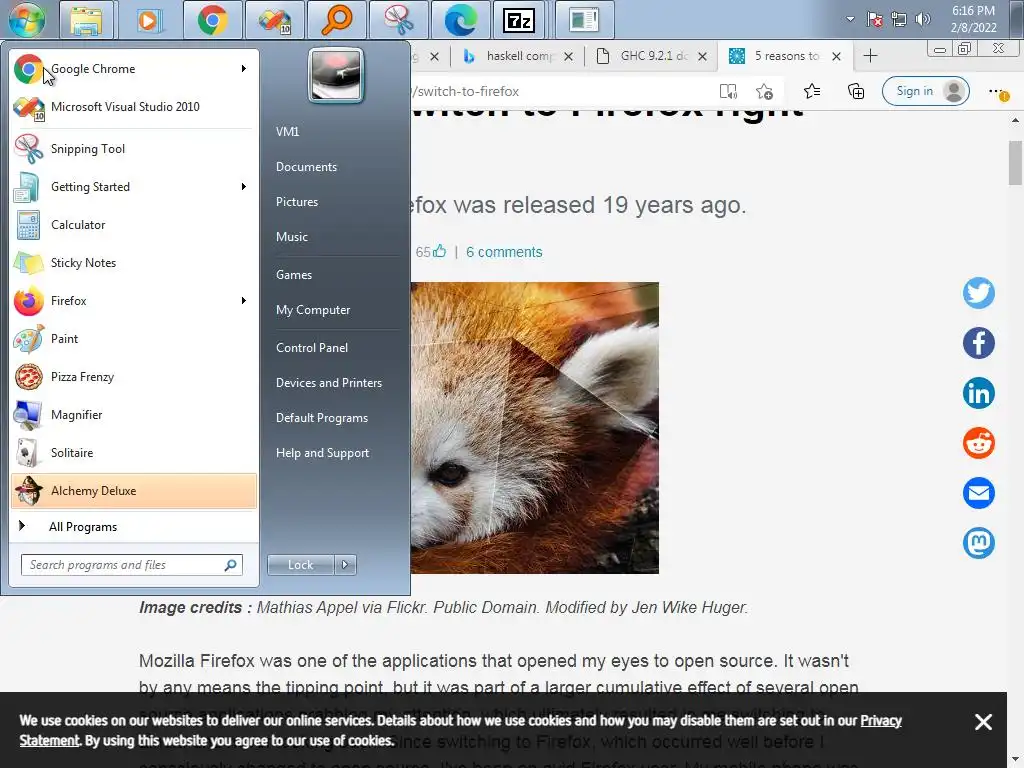This screenshot has height=768, width=1024.
Task: Open My Computer link
Action: tap(313, 310)
